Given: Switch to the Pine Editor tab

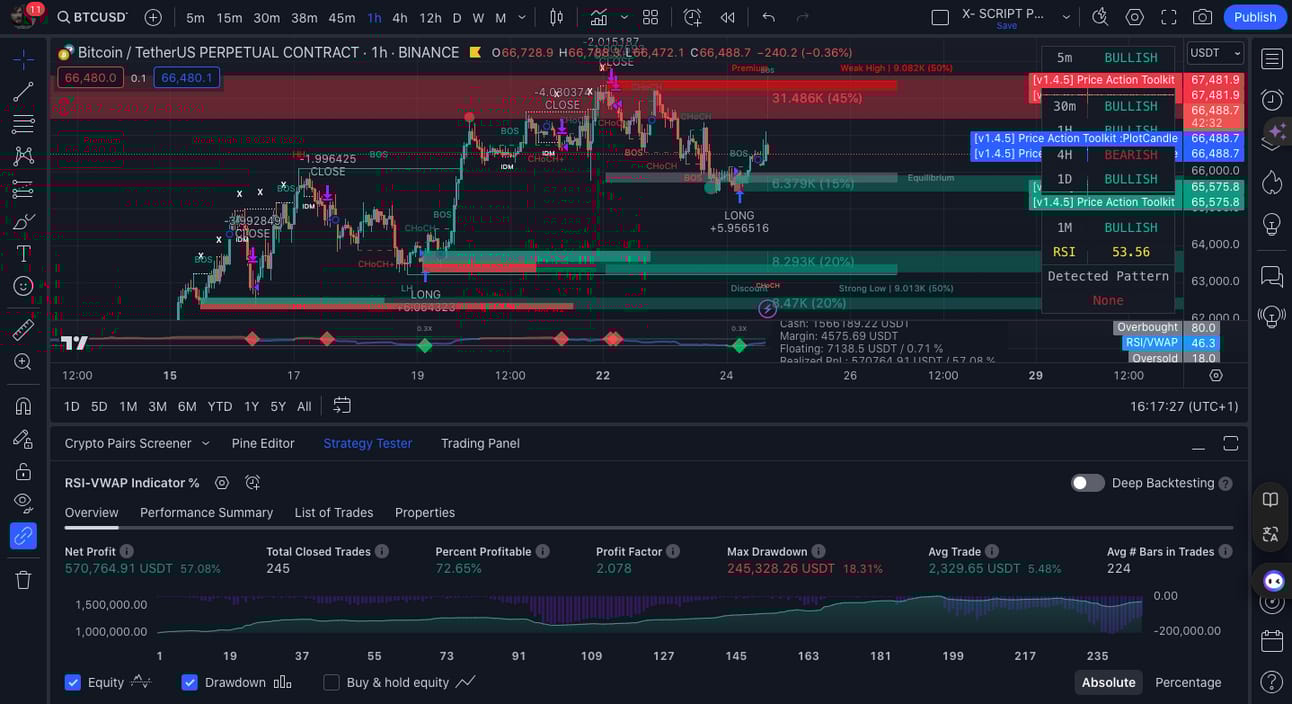Looking at the screenshot, I should (x=263, y=443).
